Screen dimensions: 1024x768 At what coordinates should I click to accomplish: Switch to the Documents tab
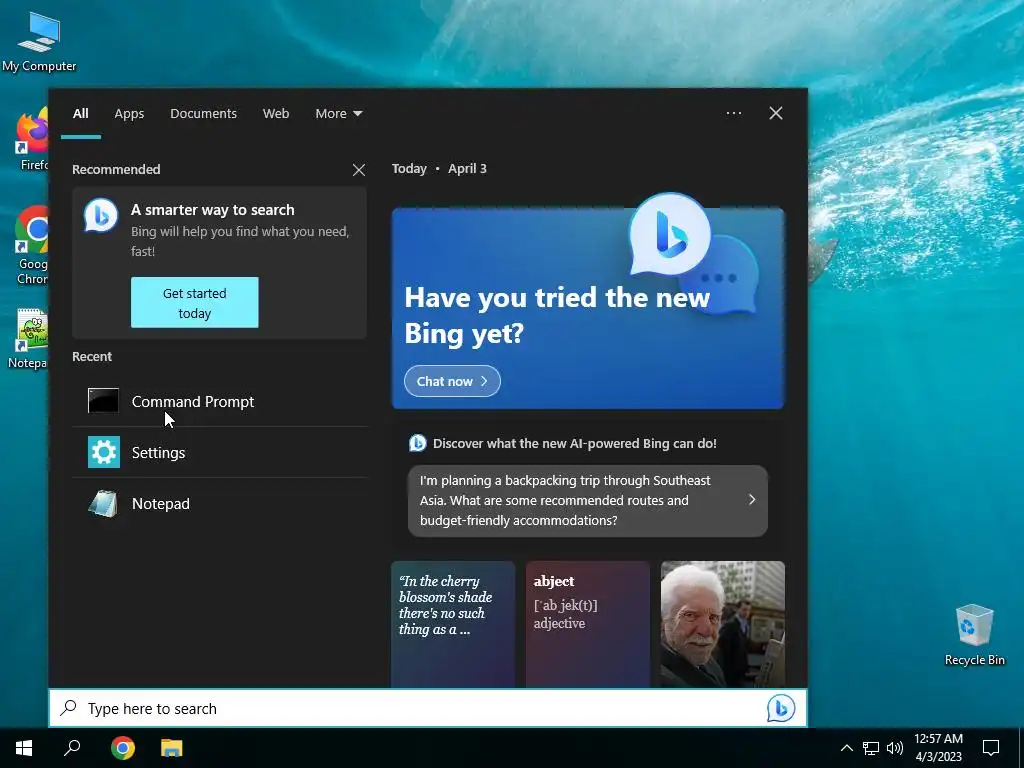pos(203,113)
